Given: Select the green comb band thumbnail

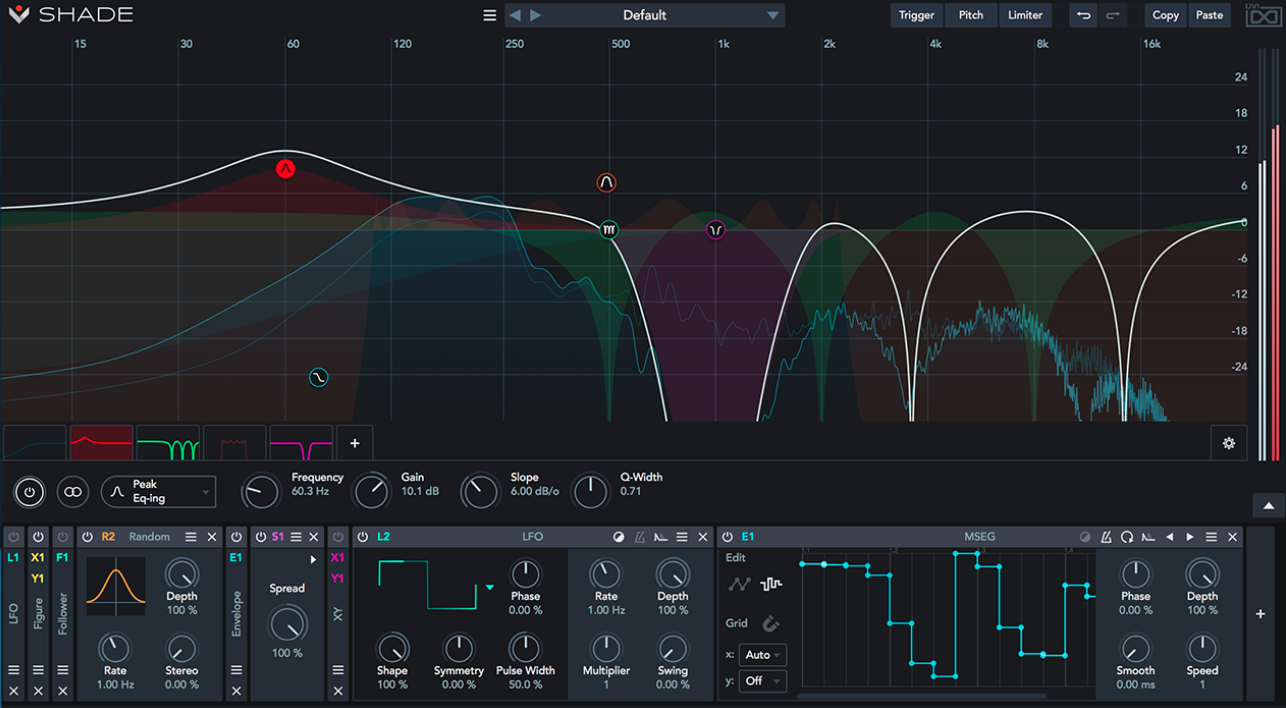Looking at the screenshot, I should tap(168, 443).
